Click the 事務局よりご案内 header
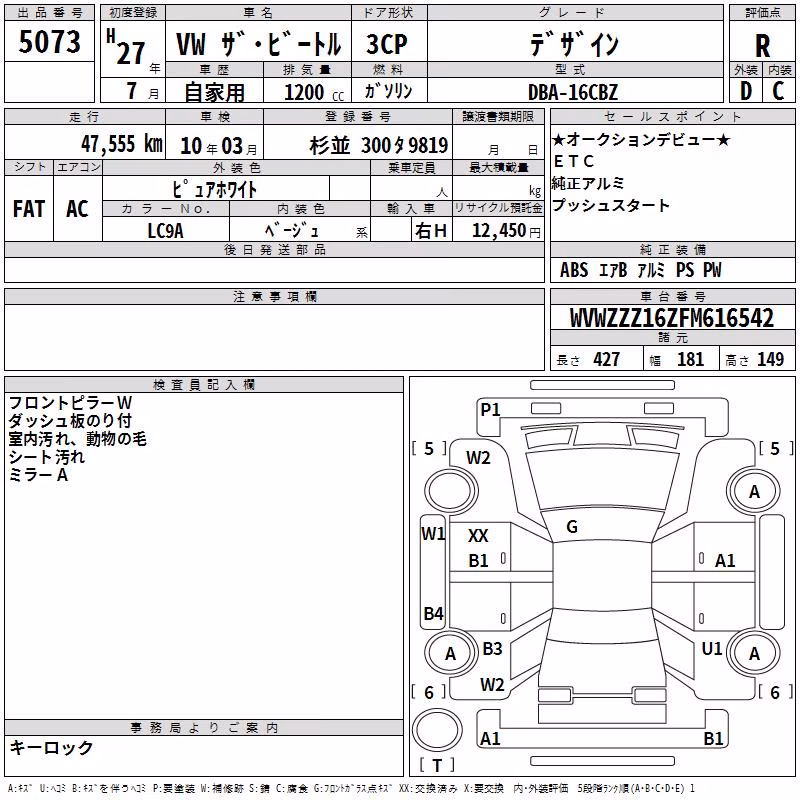The width and height of the screenshot is (800, 800). (x=204, y=728)
